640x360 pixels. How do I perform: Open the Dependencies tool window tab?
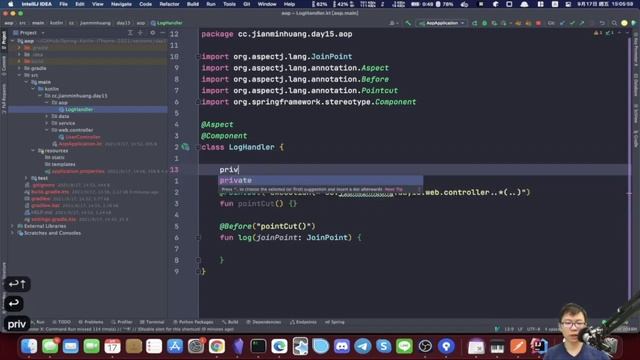[264, 322]
